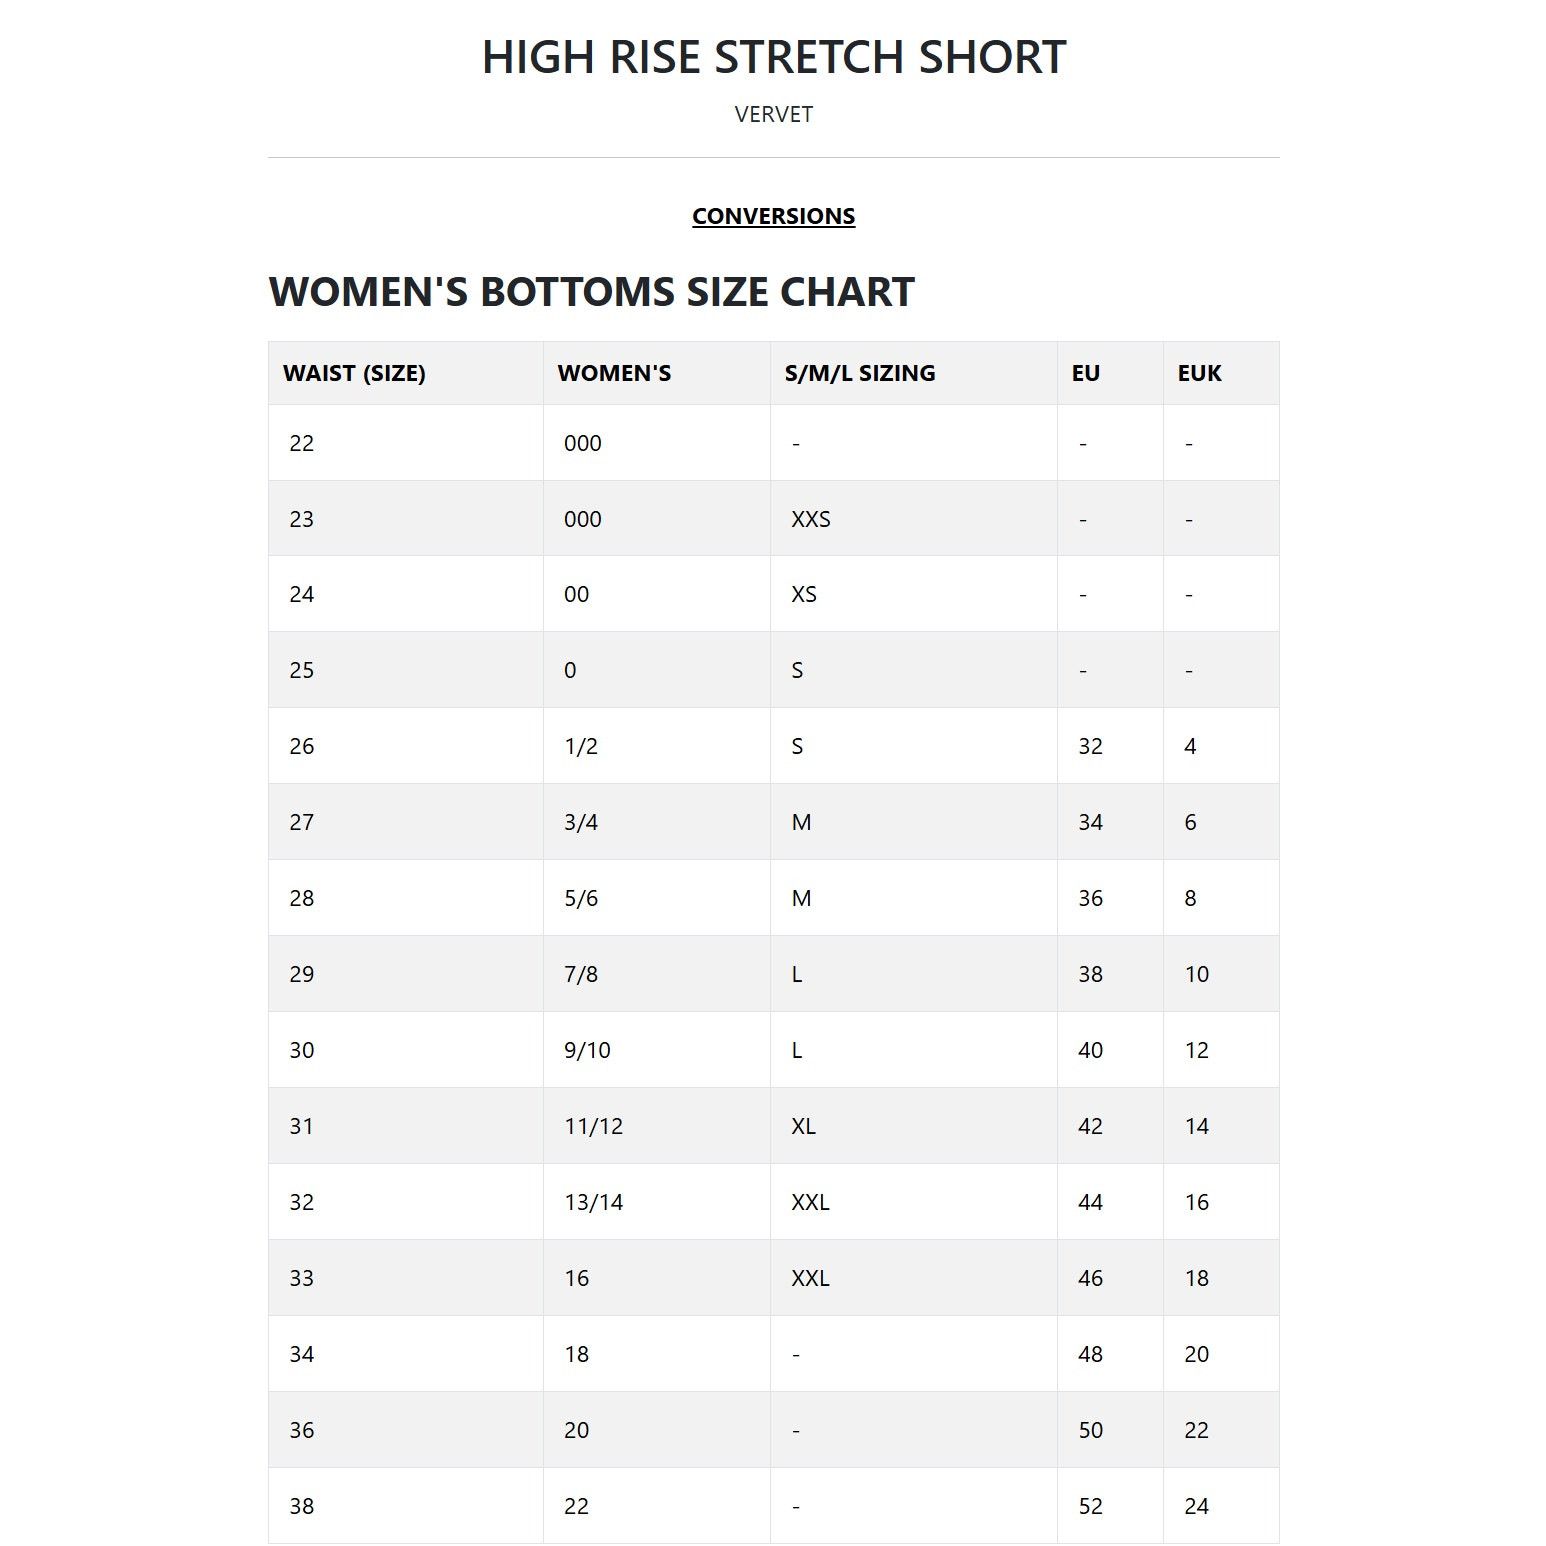Select EU size 34 cell
The image size is (1546, 1546).
point(1110,822)
